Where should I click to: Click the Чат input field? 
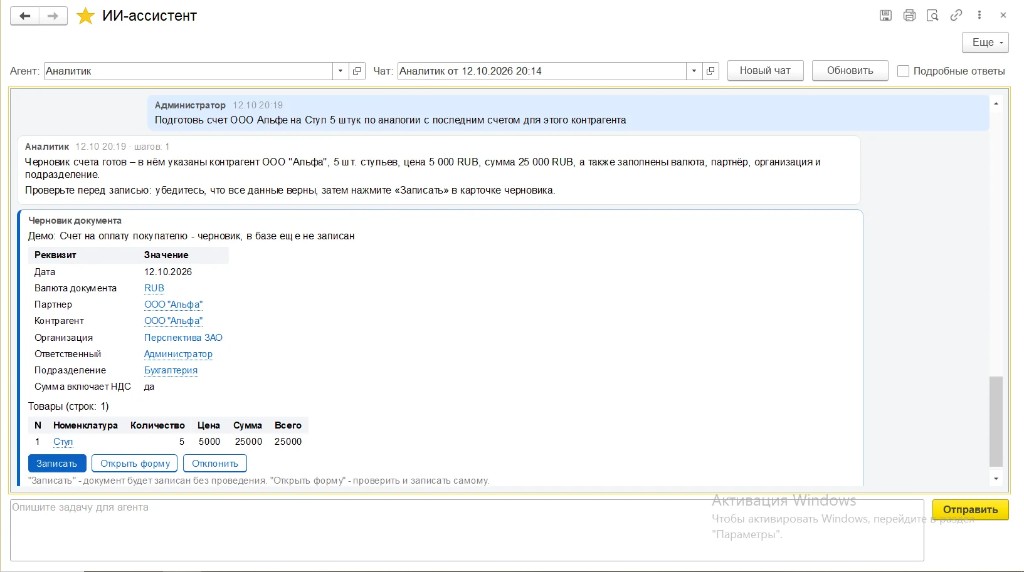point(541,71)
